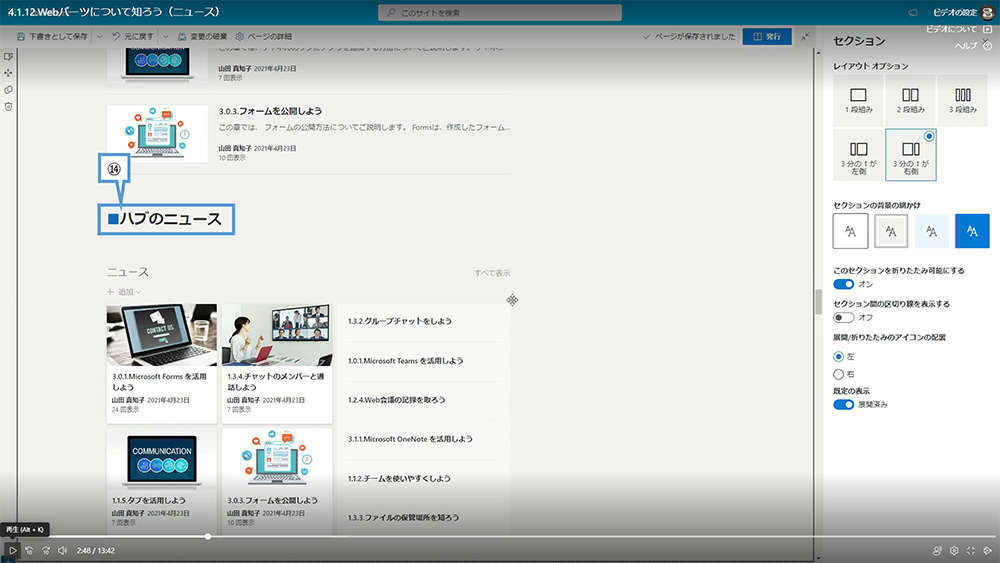
Task: Click the site search field
Action: (x=500, y=12)
